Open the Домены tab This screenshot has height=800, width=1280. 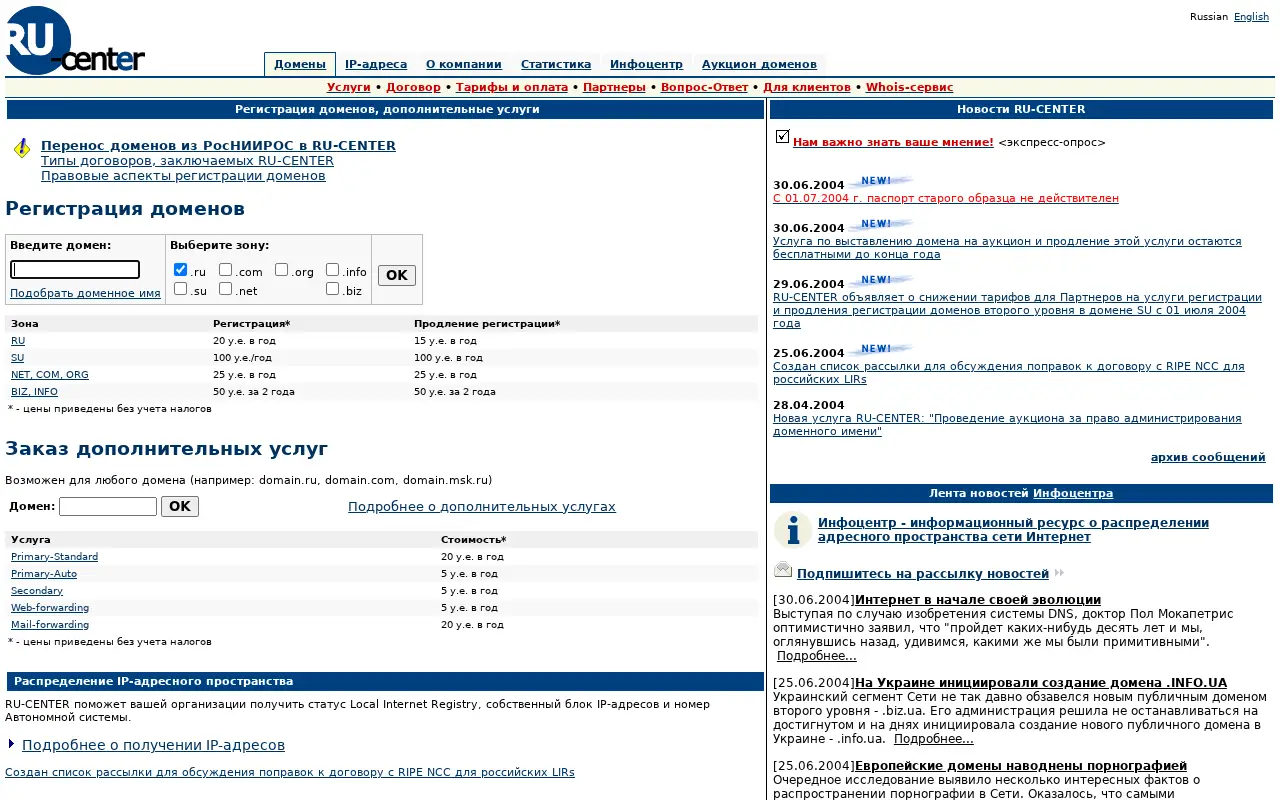(300, 64)
